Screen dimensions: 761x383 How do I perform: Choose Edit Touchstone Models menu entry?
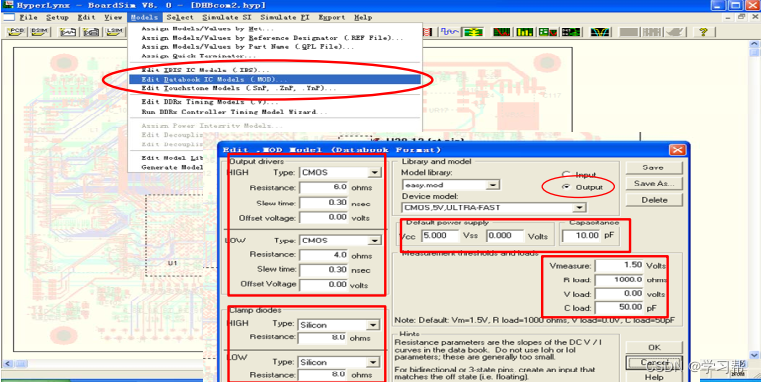[239, 88]
